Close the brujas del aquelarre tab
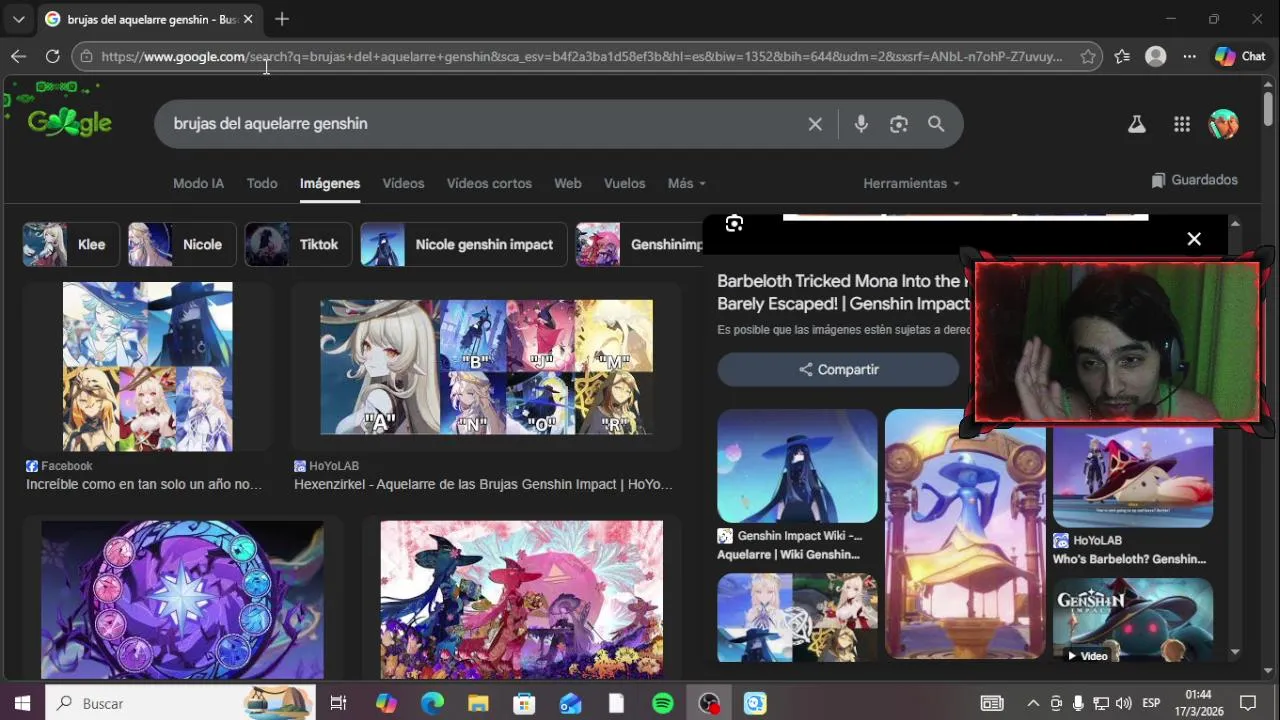1280x720 pixels. tap(249, 19)
